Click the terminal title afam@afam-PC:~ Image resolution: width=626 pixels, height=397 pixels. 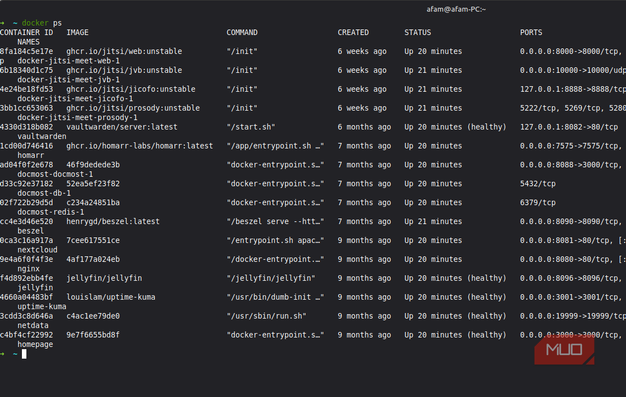click(x=456, y=9)
